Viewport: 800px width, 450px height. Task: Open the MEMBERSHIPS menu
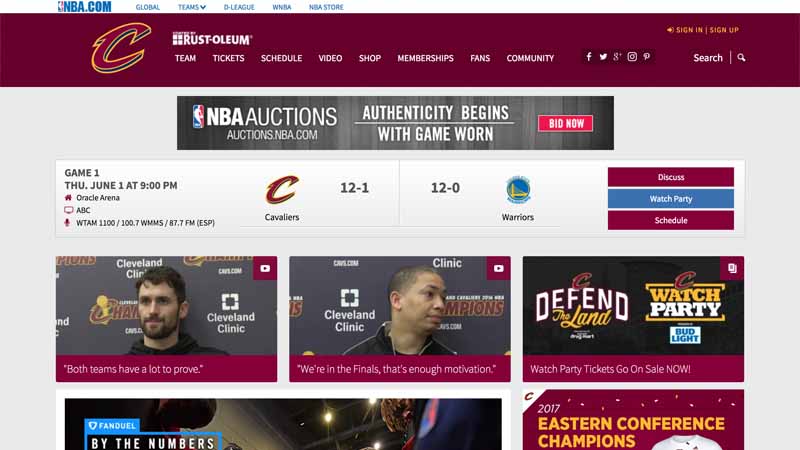[x=426, y=58]
